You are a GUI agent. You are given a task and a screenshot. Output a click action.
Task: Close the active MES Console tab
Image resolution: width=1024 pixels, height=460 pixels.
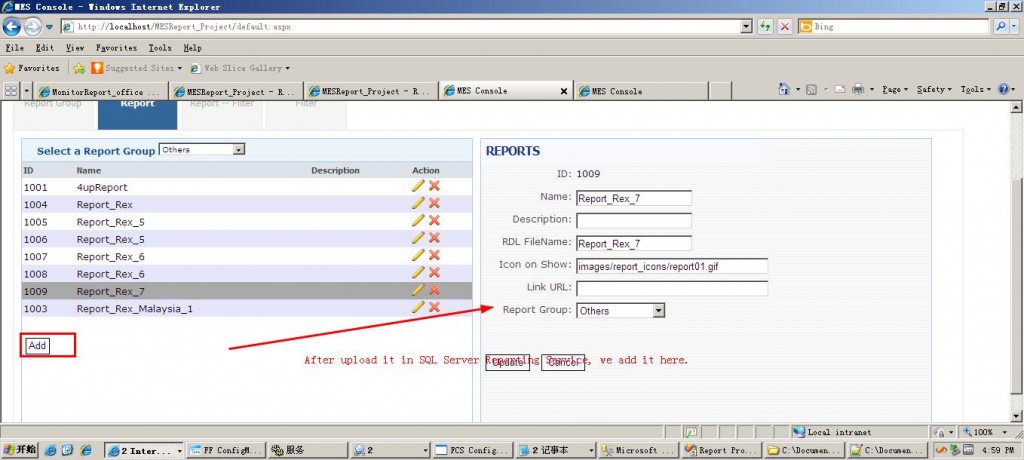pos(564,91)
